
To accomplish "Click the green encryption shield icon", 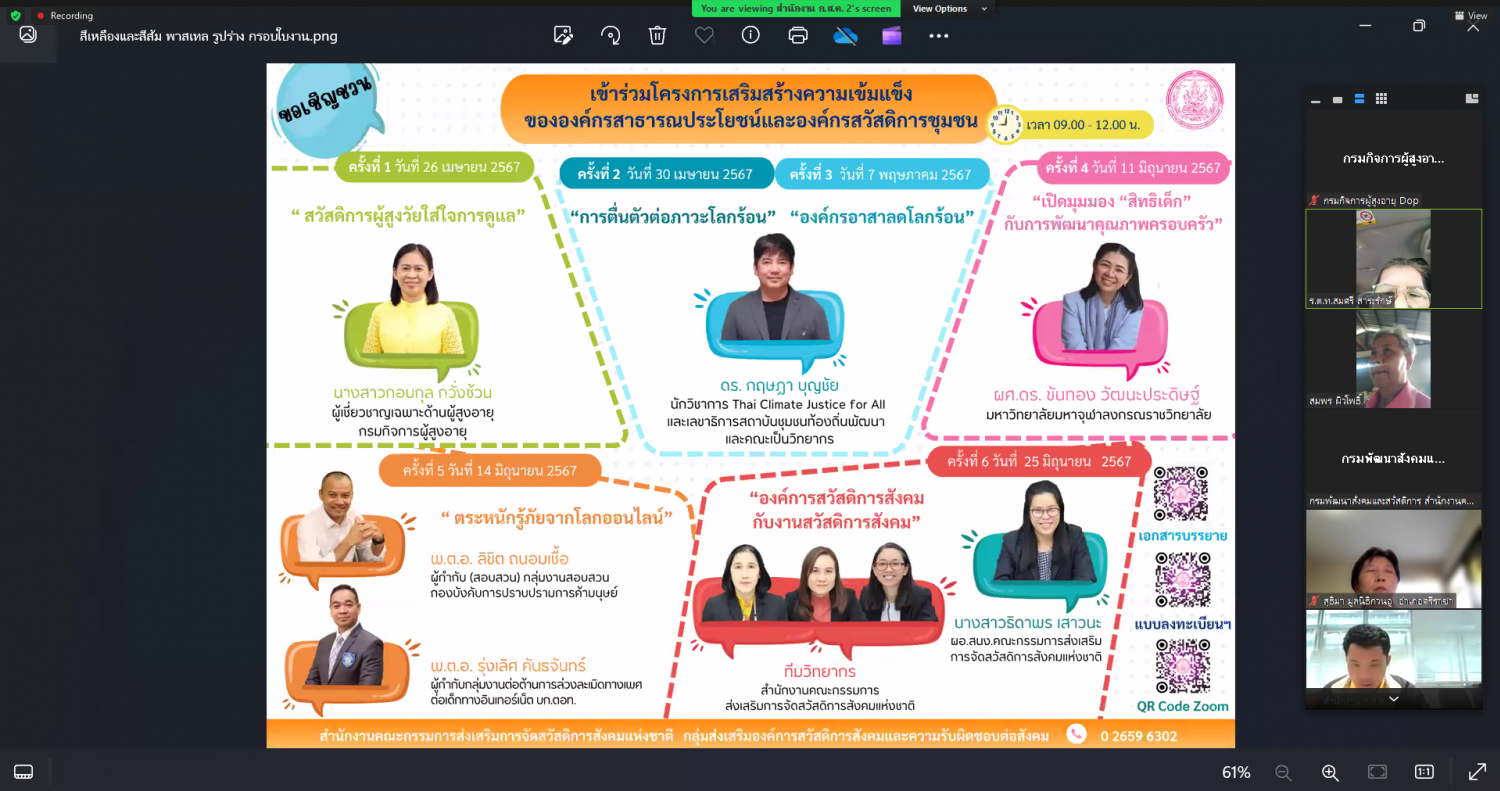I will click(x=15, y=15).
